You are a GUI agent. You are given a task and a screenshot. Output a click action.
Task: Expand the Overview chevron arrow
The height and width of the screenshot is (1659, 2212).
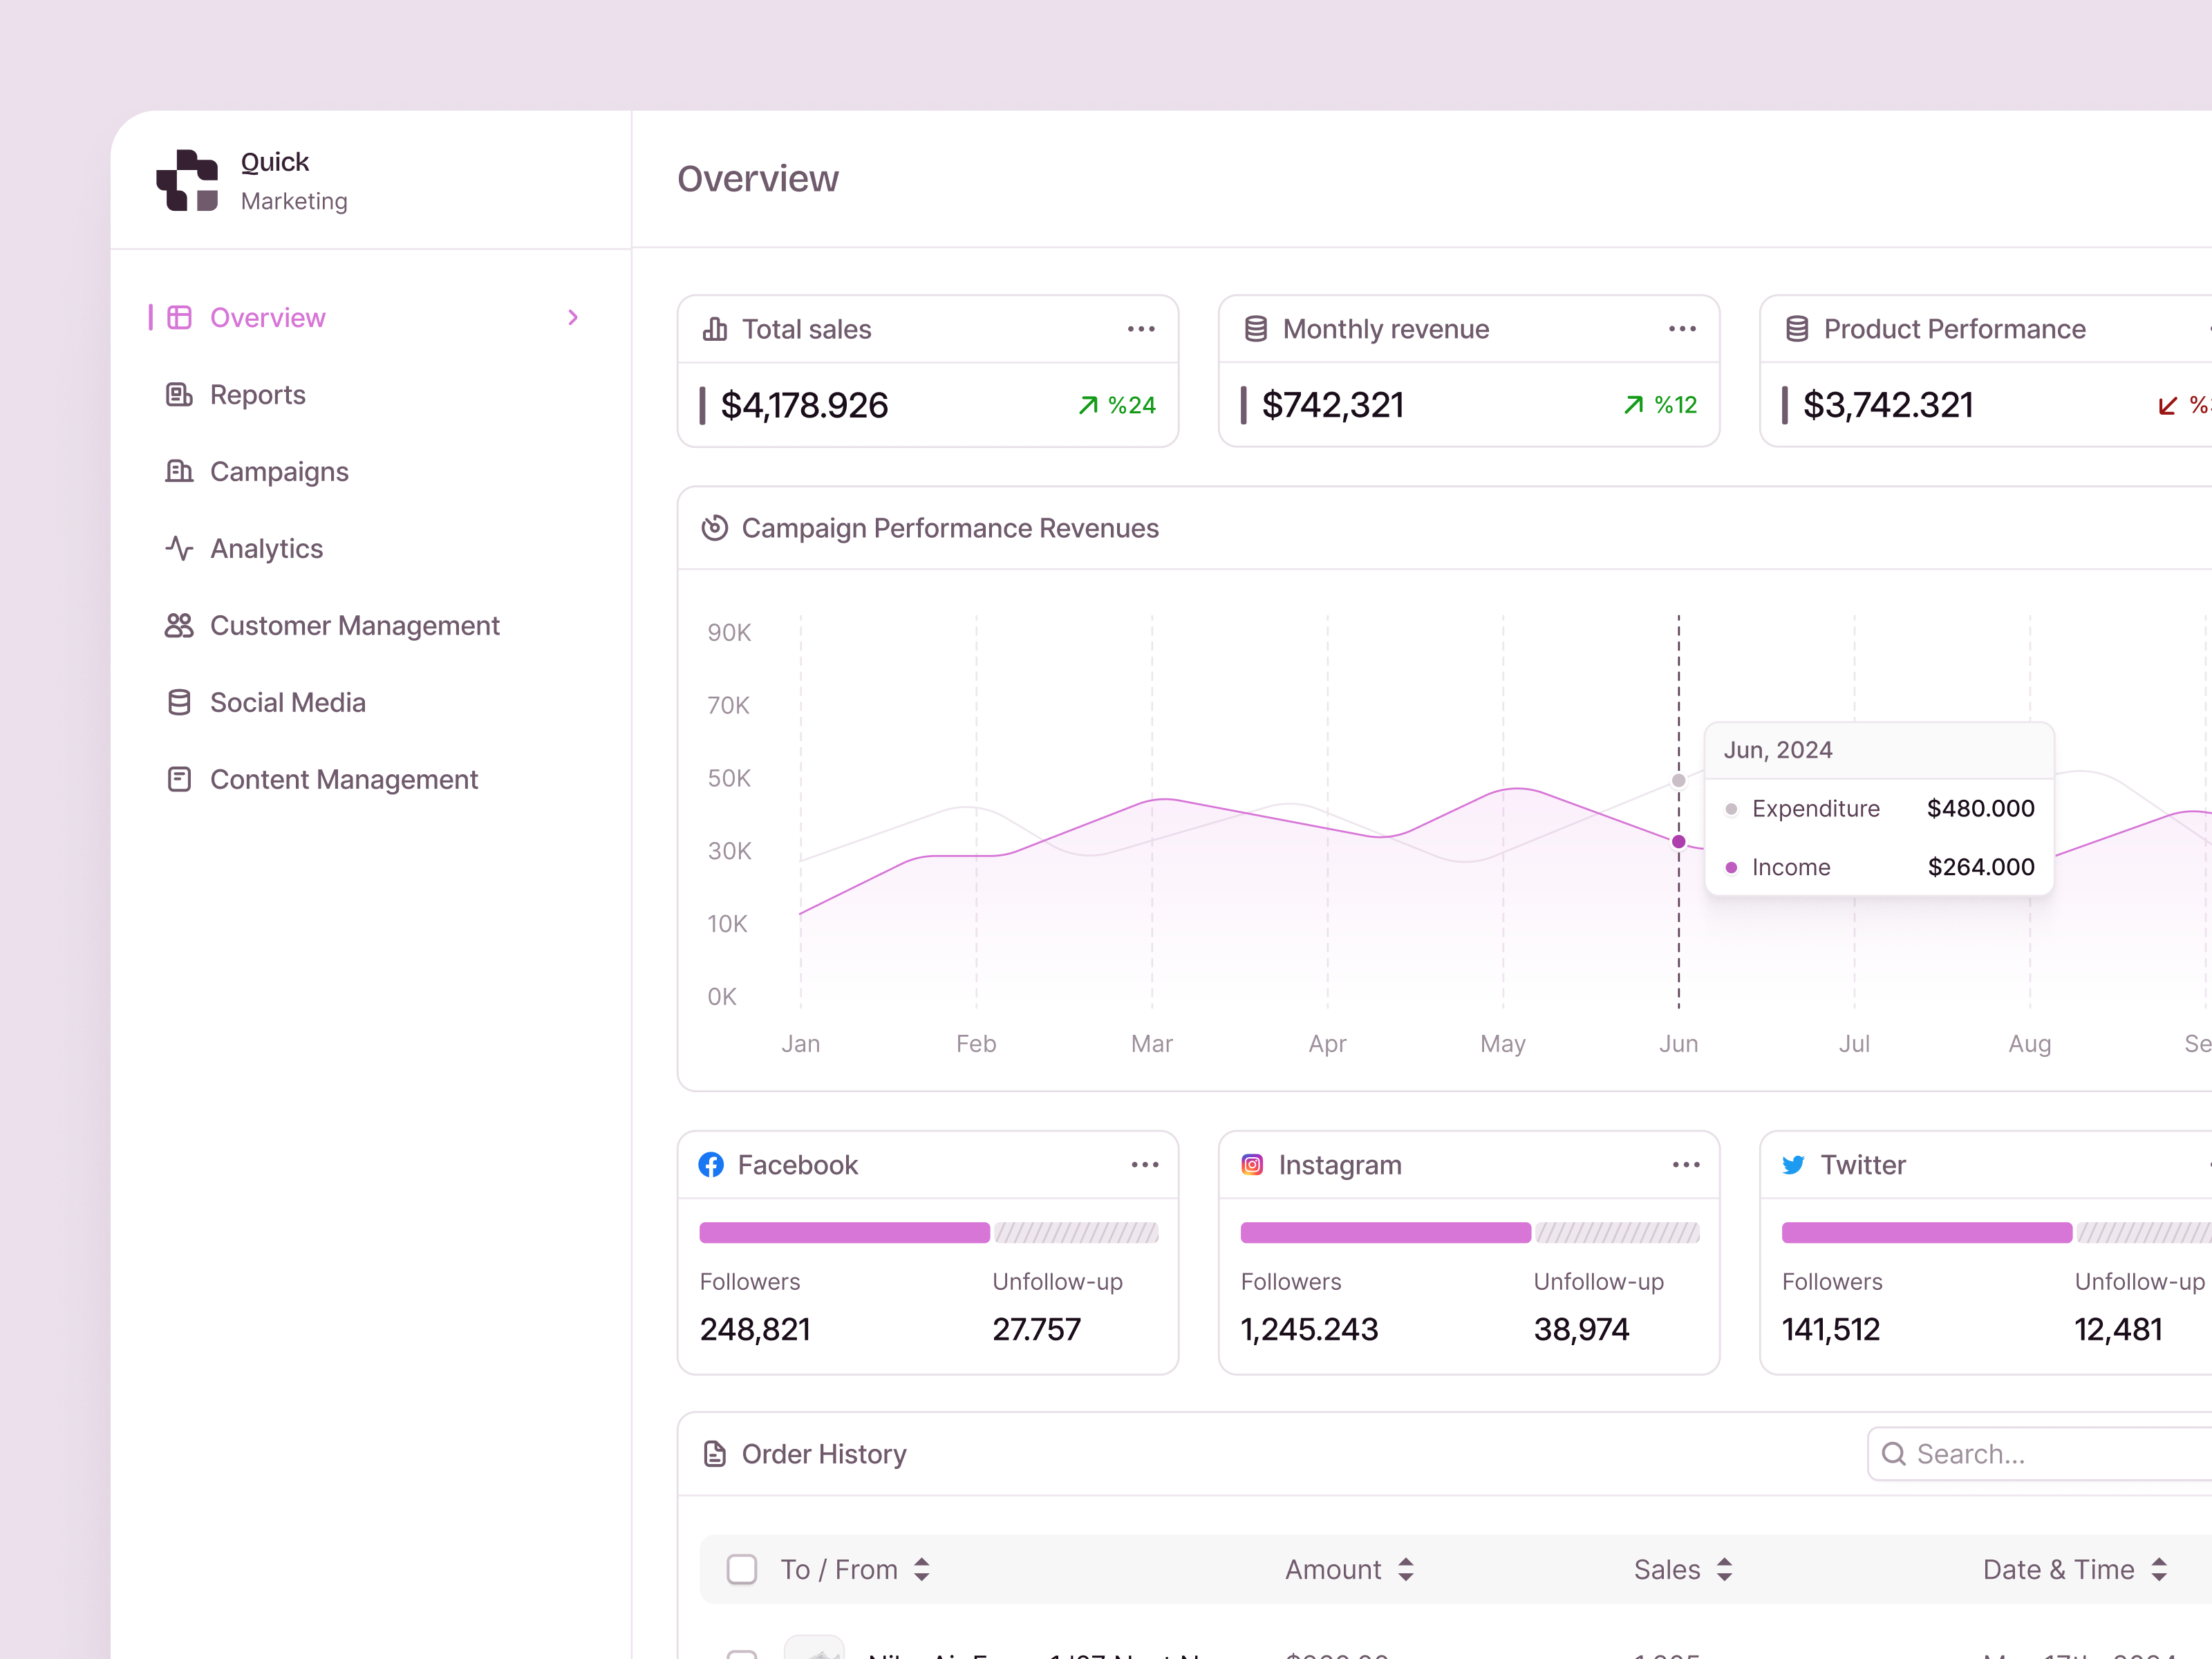click(x=573, y=317)
